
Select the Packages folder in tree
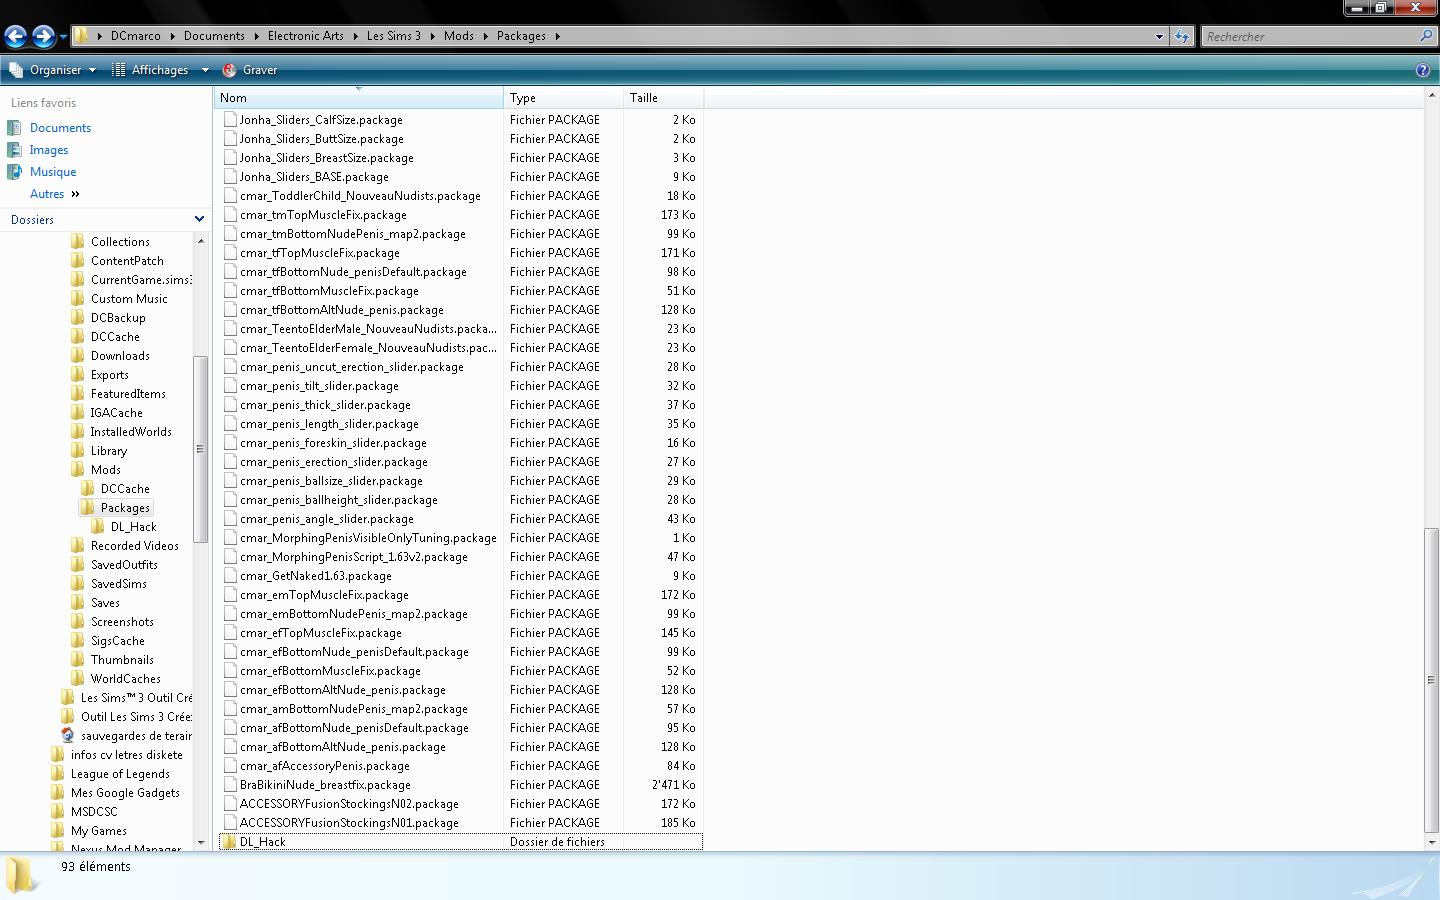click(125, 508)
